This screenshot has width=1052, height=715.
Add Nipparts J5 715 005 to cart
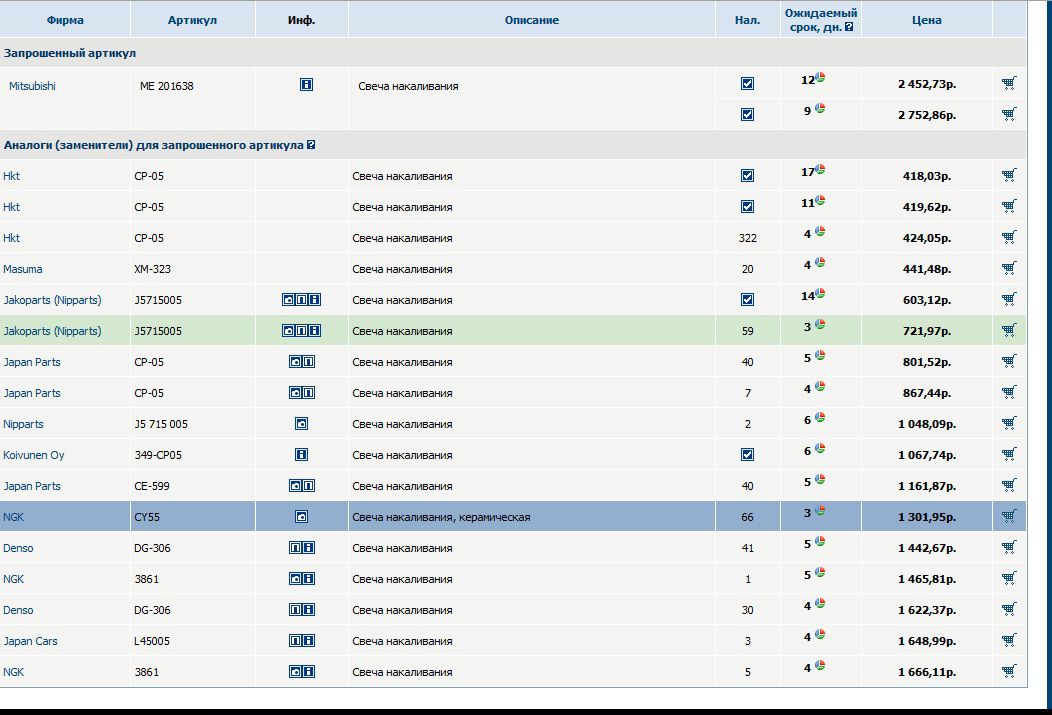(1008, 423)
